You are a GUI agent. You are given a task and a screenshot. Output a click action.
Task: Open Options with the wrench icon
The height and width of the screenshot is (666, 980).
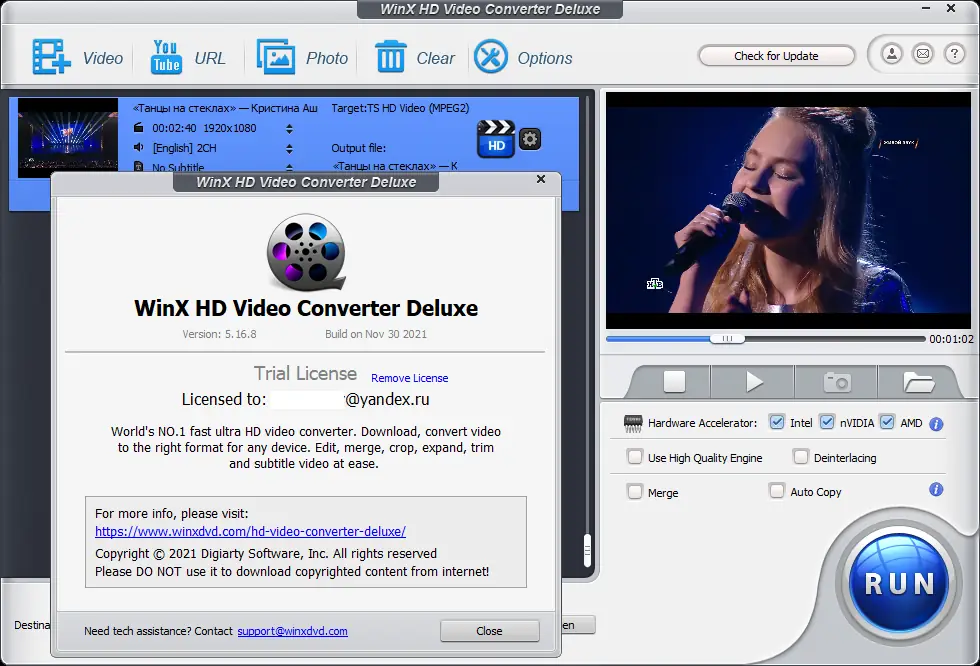[x=491, y=57]
